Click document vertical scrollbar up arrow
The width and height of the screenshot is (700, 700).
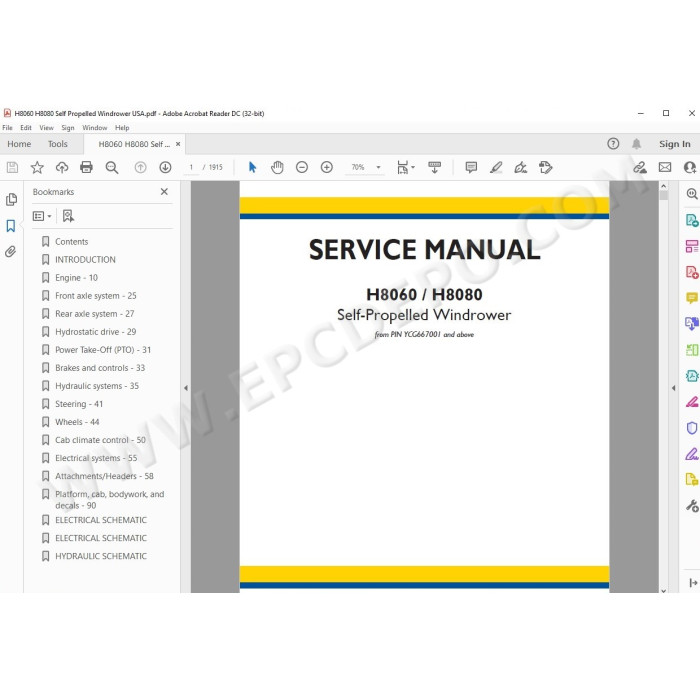pos(663,185)
